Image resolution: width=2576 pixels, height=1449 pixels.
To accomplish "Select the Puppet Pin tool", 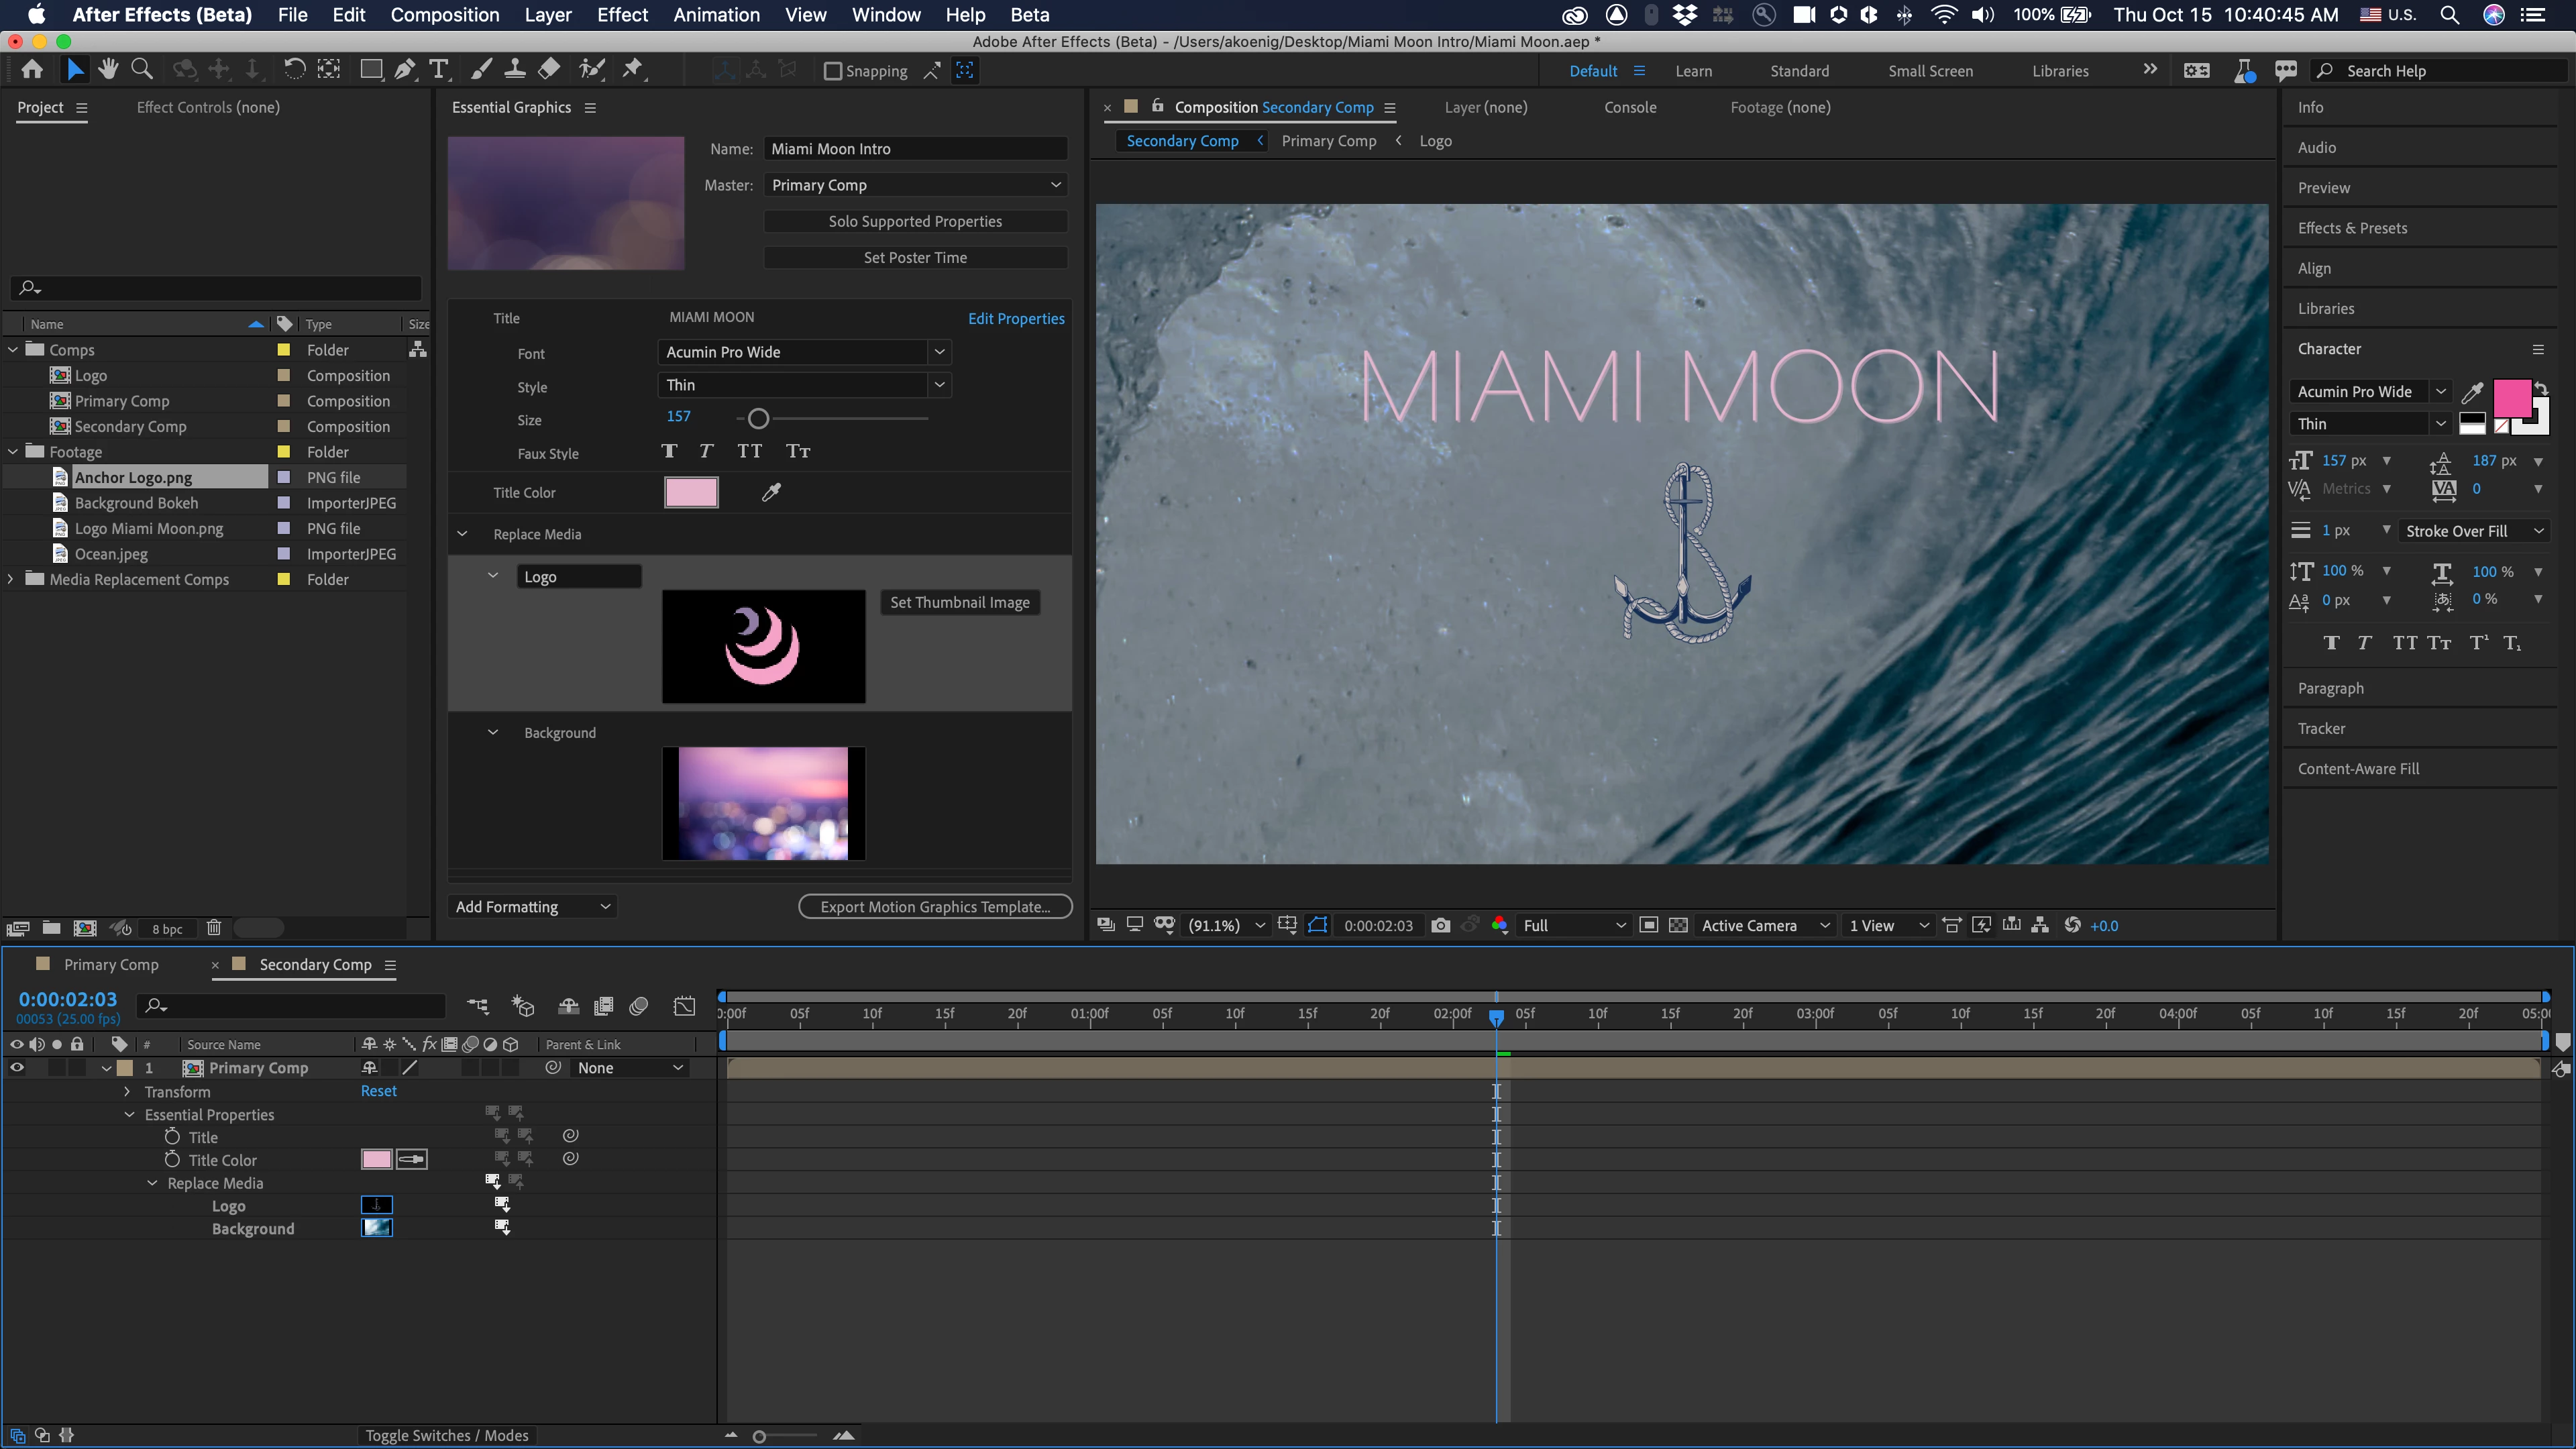I will [x=632, y=70].
